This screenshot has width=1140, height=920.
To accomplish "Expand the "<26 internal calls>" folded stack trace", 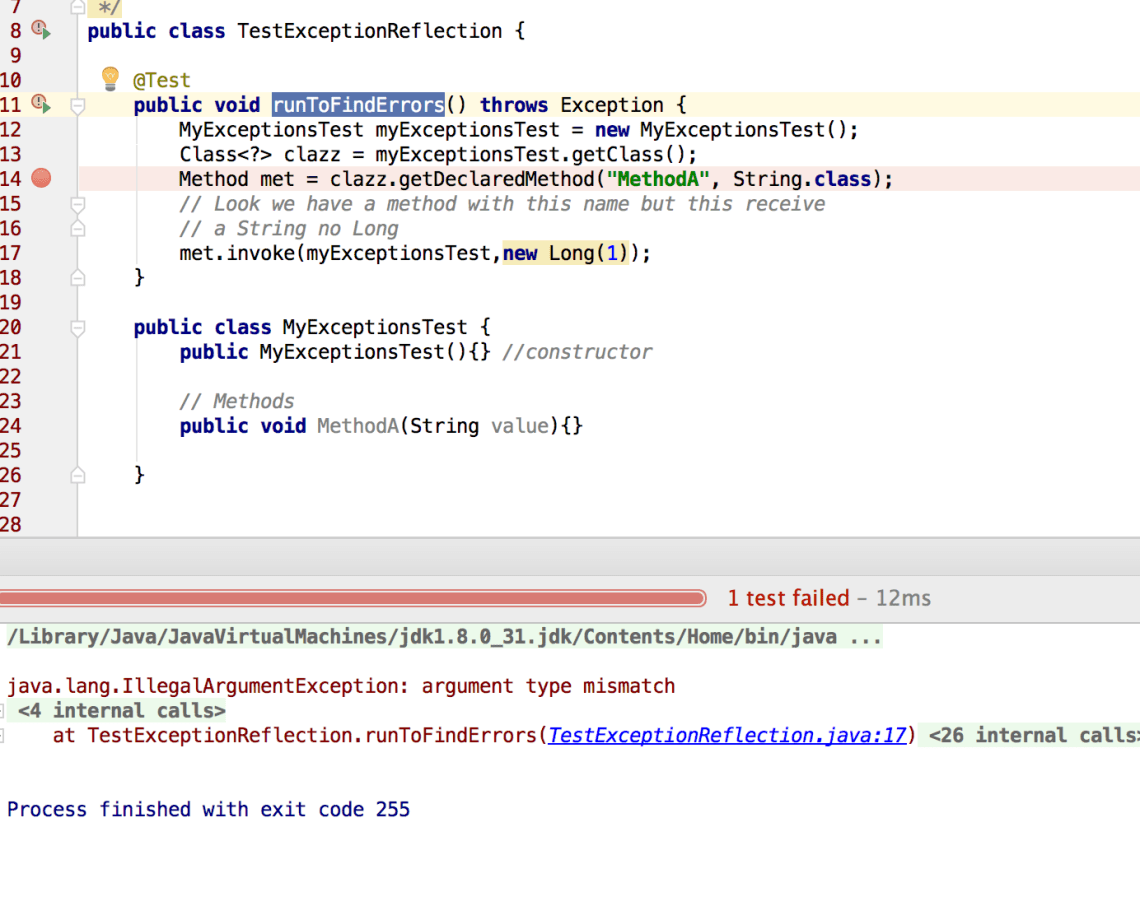I will point(1032,736).
